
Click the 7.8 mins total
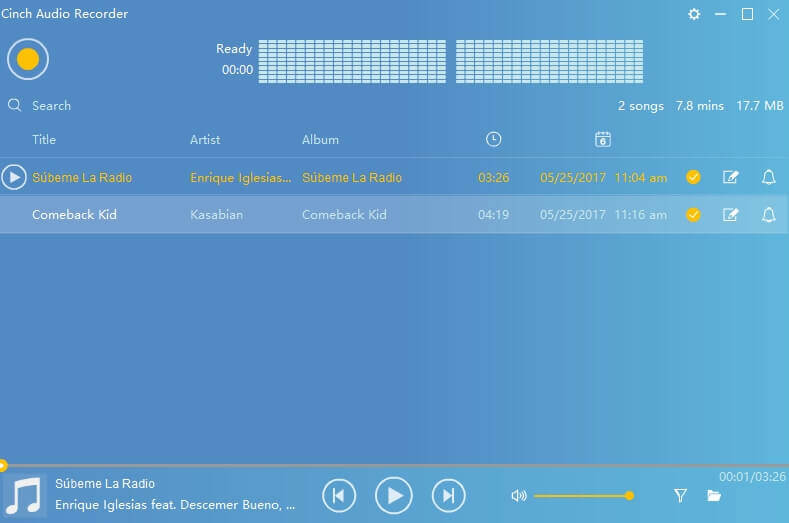pos(699,106)
